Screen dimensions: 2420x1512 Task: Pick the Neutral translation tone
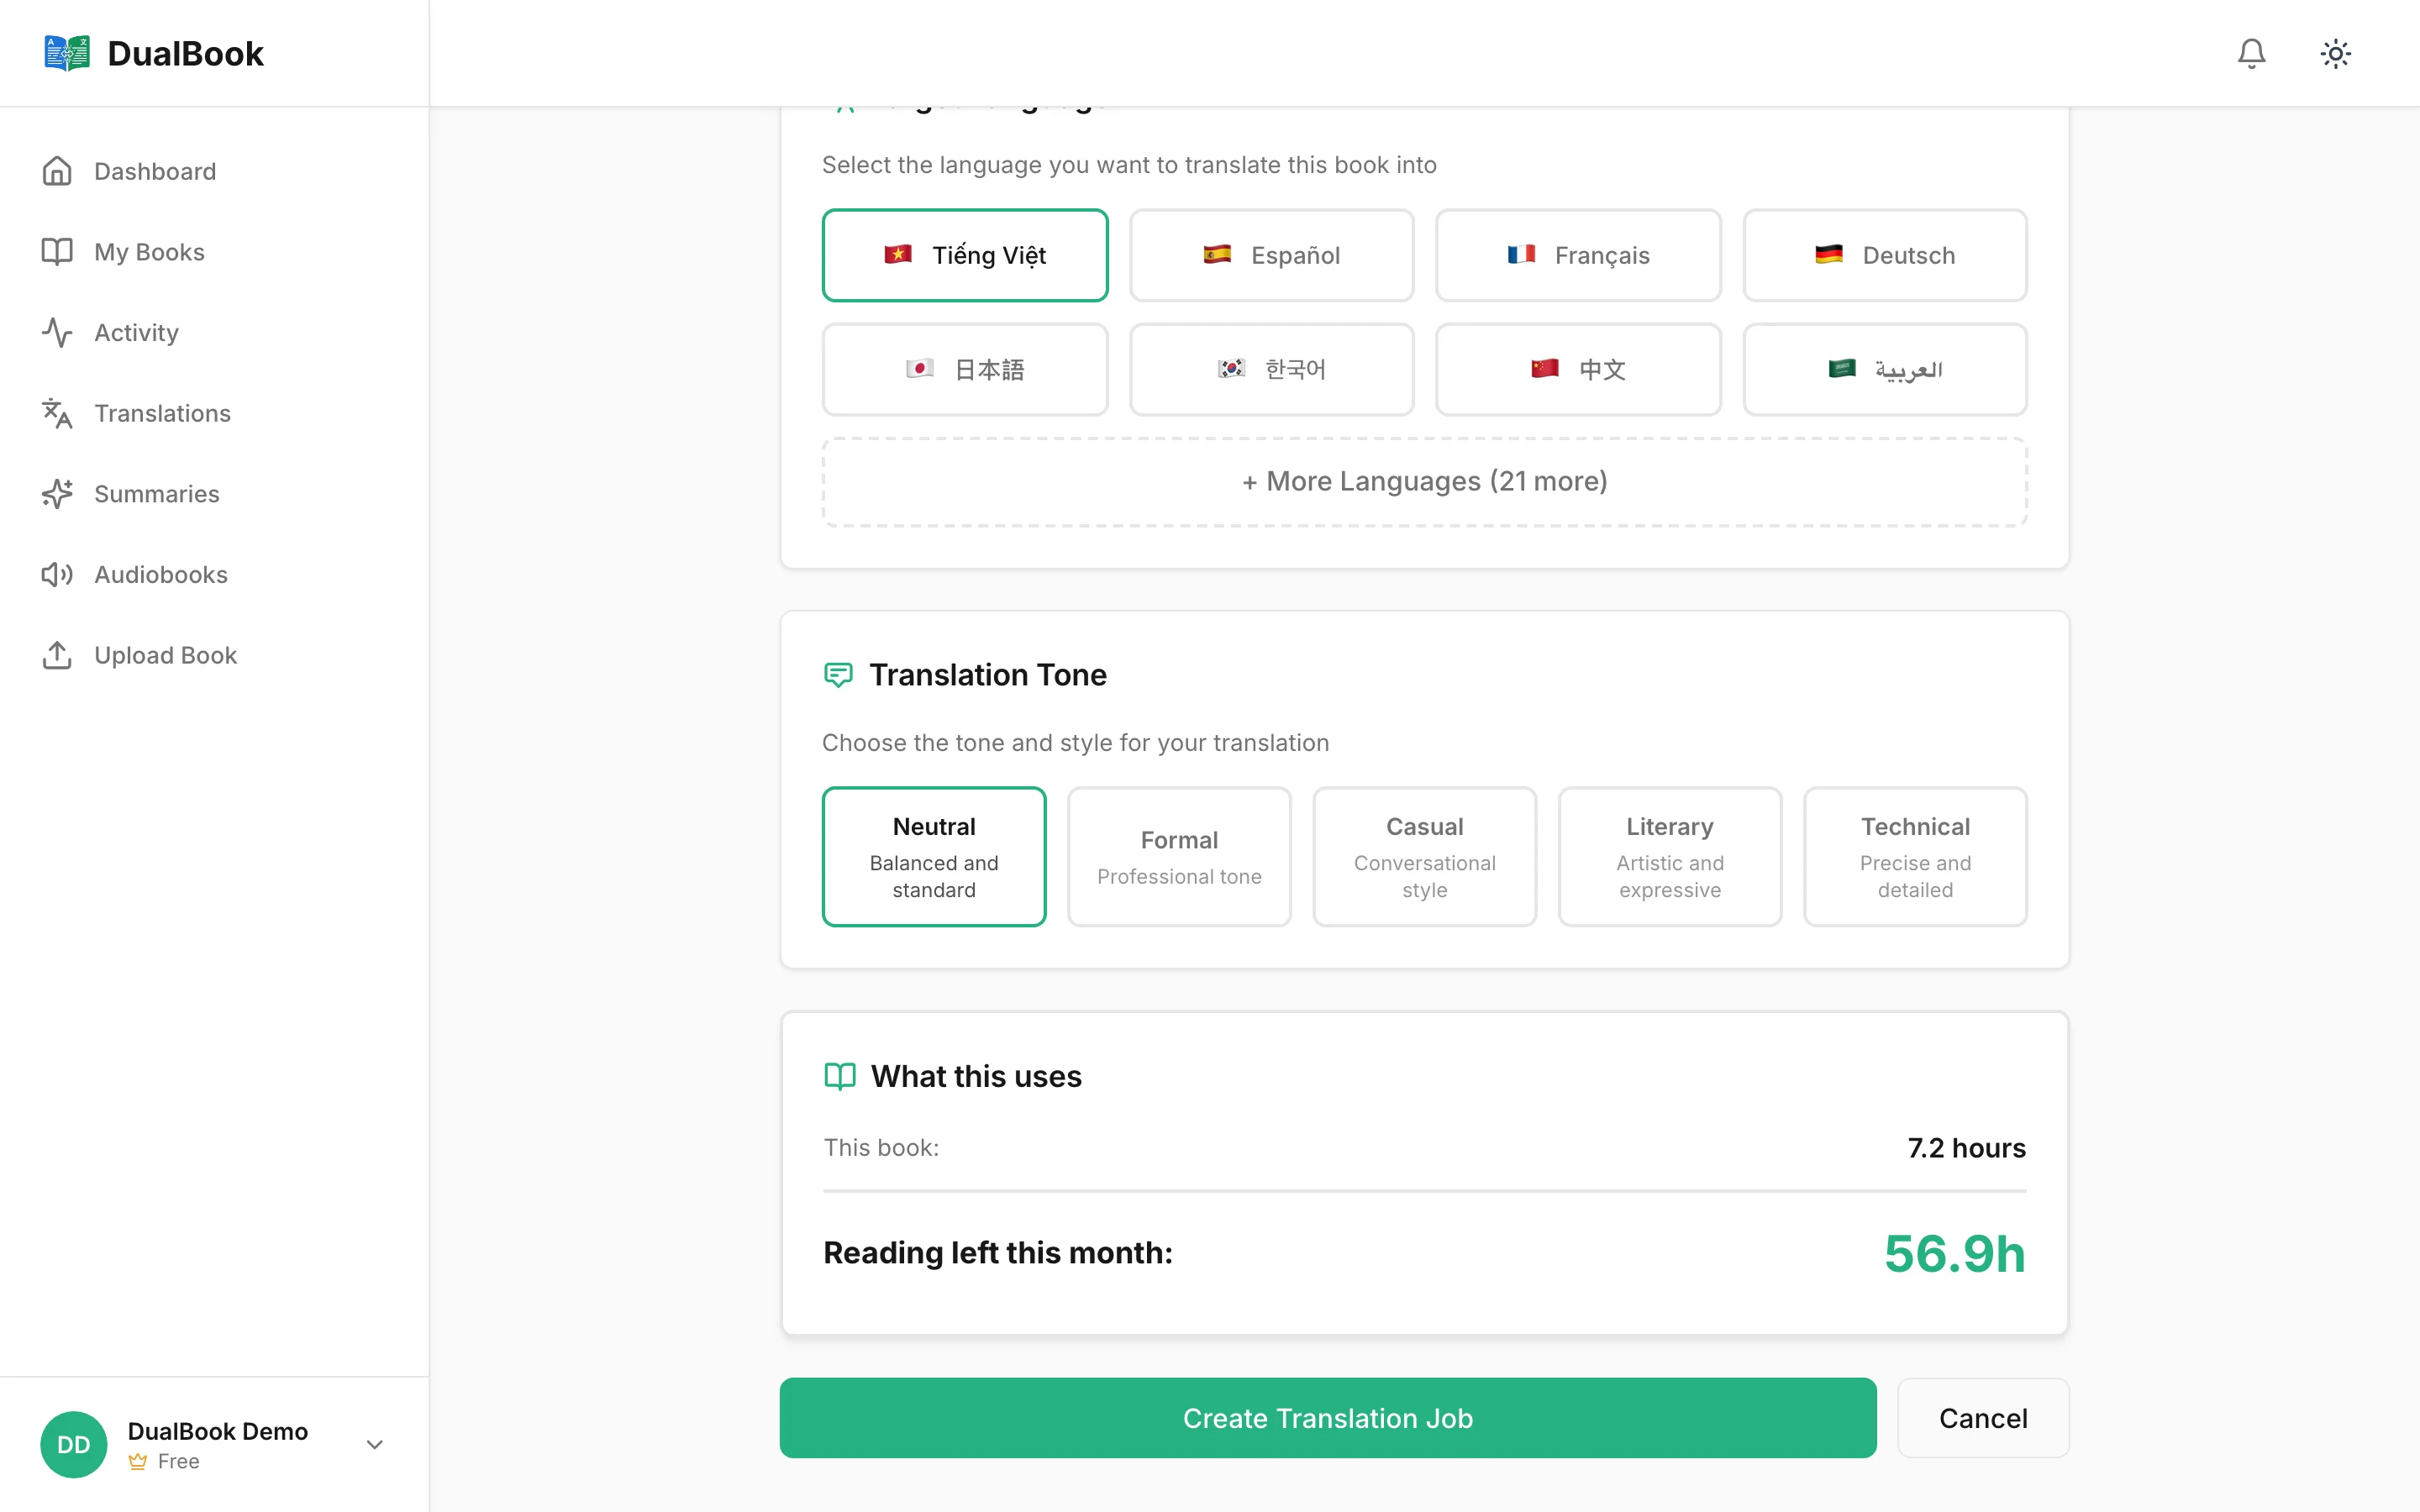[x=934, y=856]
